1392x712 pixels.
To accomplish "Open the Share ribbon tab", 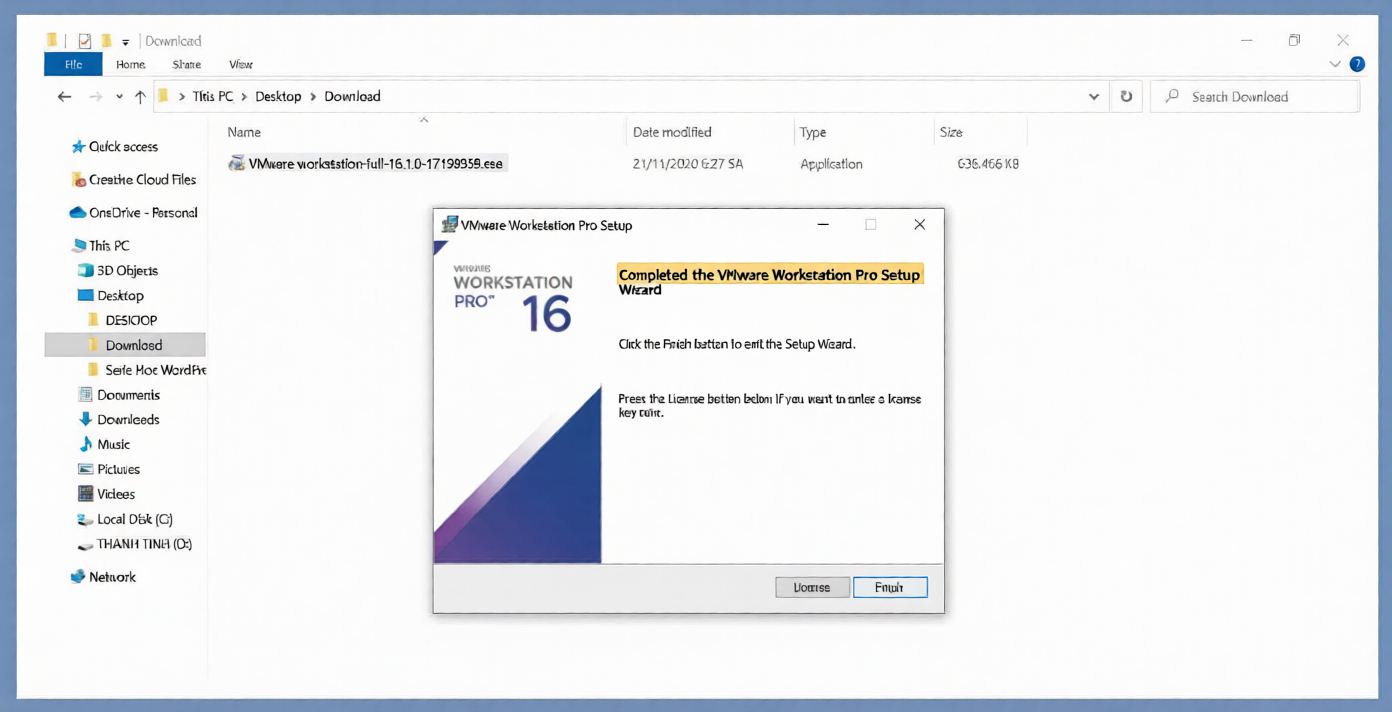I will coord(186,64).
